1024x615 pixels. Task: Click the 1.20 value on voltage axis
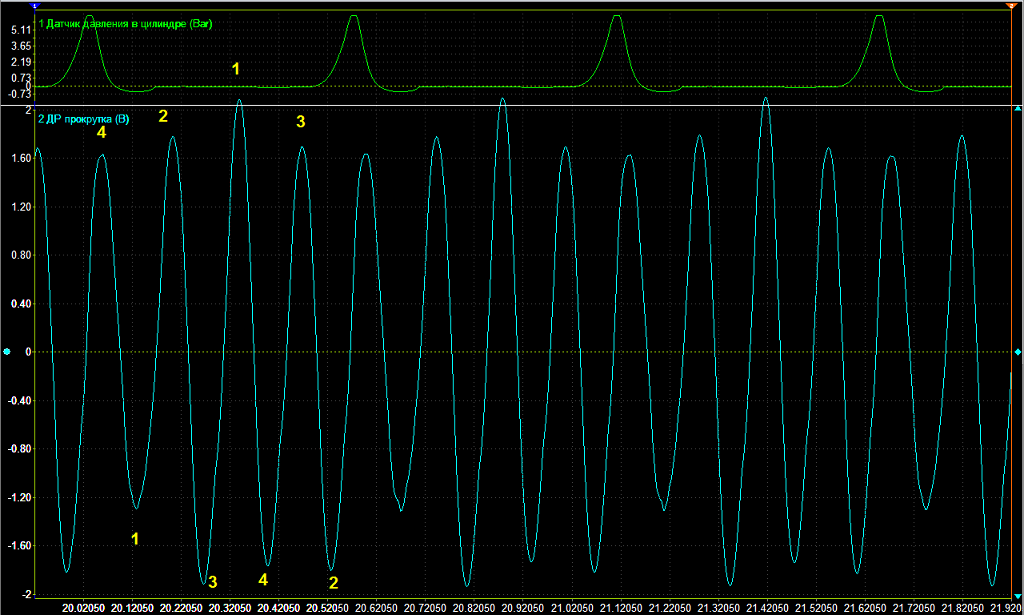pos(21,207)
